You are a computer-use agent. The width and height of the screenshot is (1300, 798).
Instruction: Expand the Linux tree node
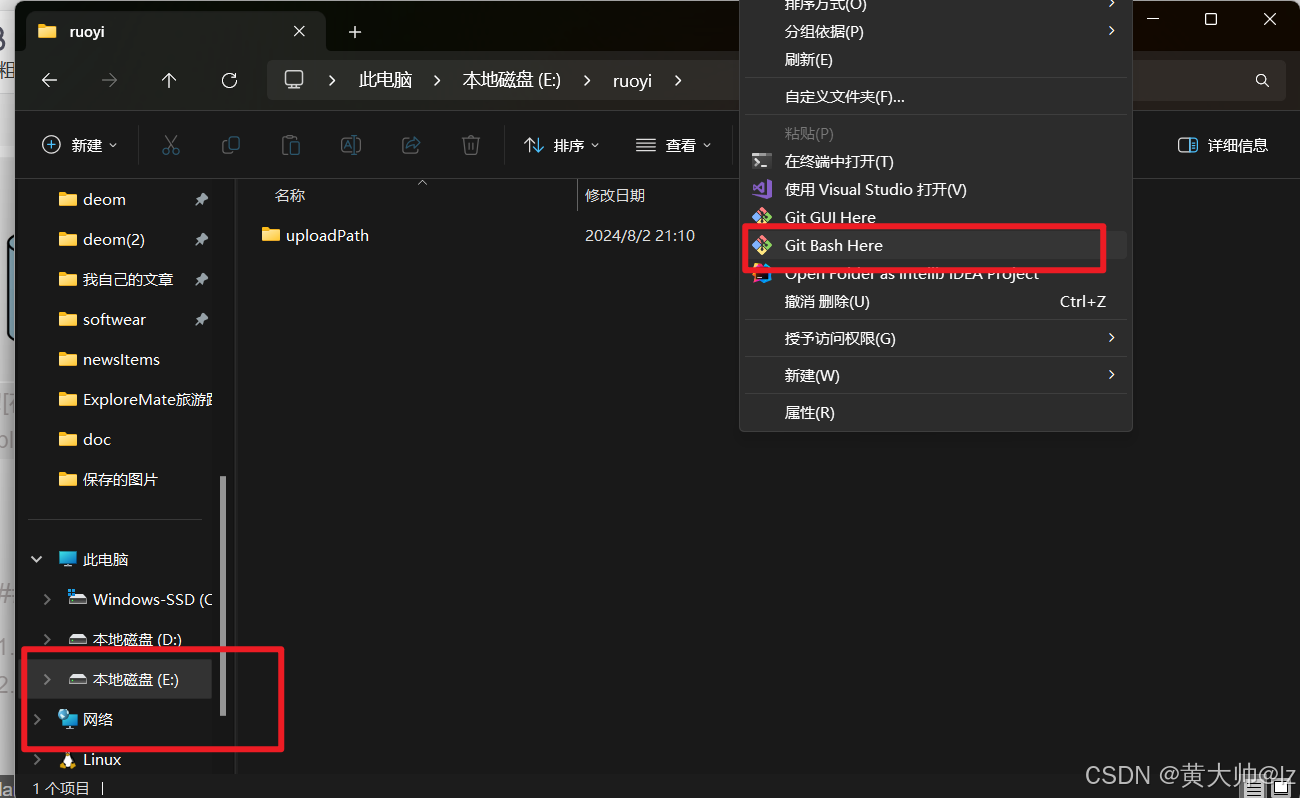pos(37,760)
